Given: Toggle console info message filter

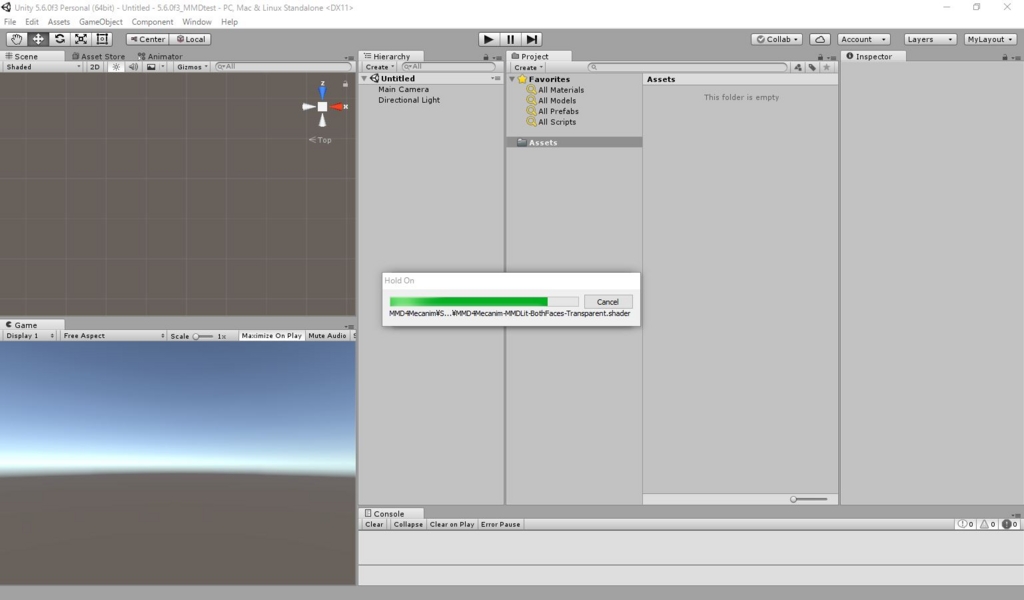Looking at the screenshot, I should 966,524.
